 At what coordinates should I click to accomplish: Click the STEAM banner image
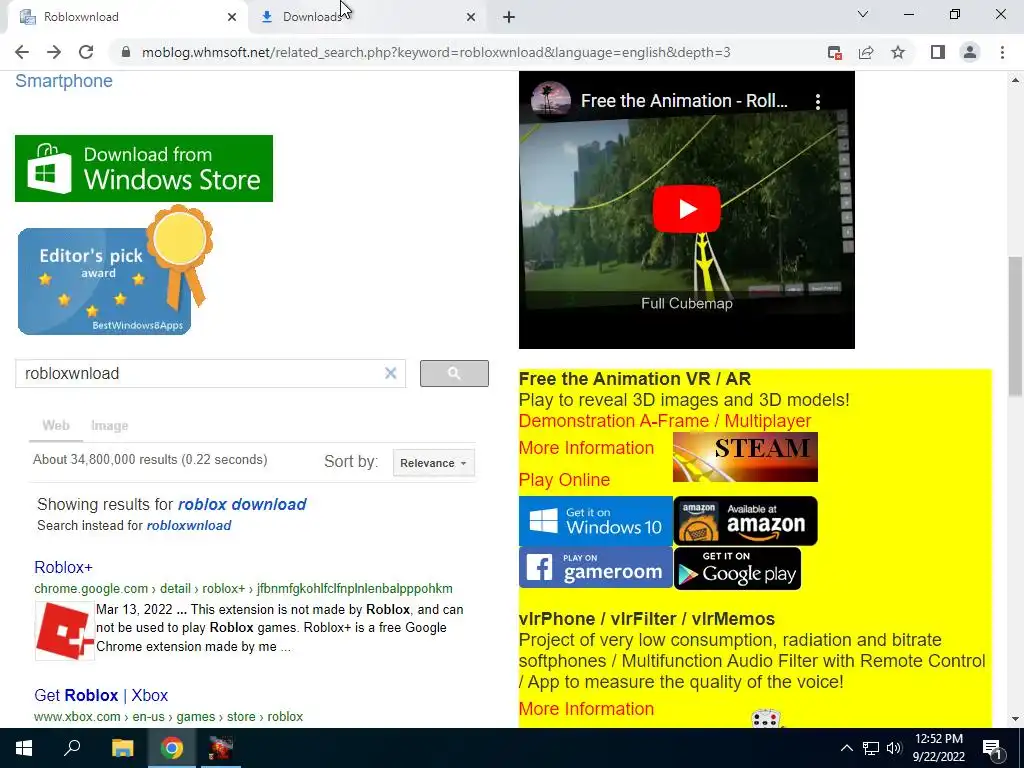(x=745, y=456)
